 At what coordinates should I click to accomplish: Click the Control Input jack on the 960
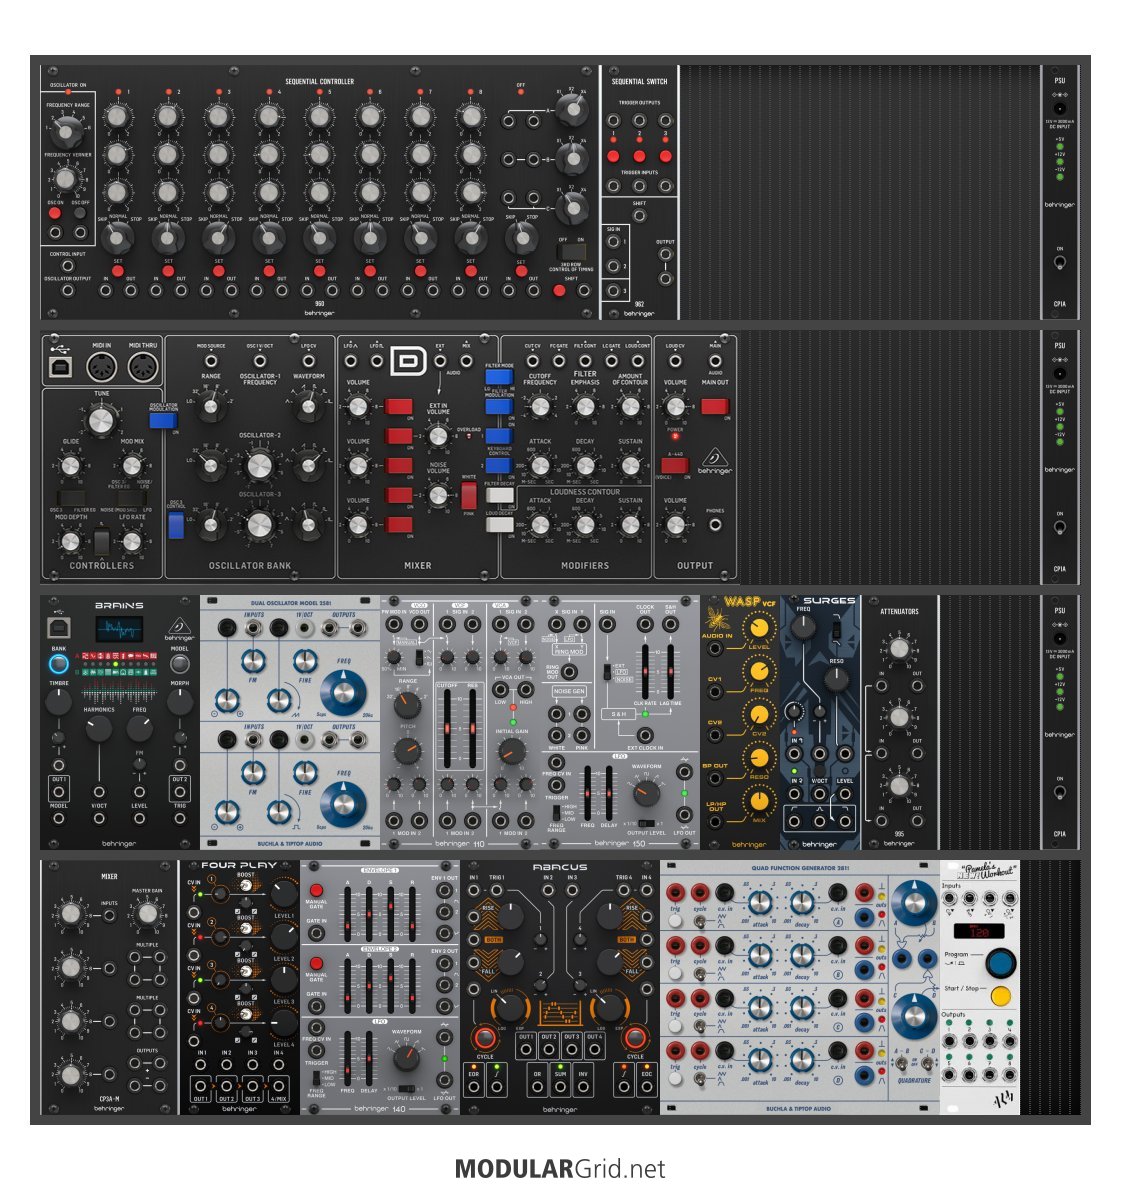tap(68, 266)
